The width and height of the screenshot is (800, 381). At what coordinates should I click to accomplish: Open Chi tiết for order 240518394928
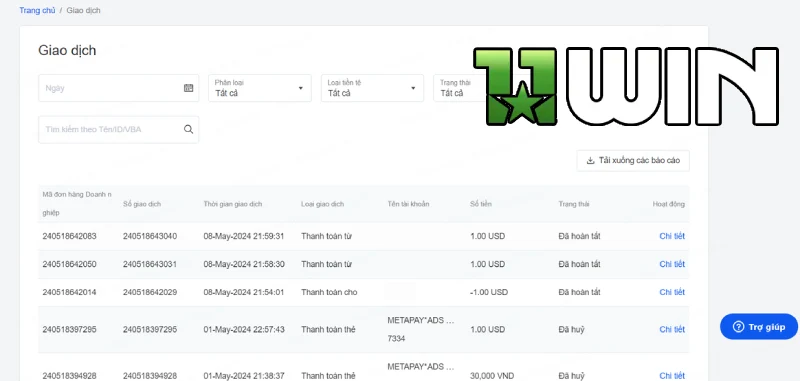tap(672, 376)
